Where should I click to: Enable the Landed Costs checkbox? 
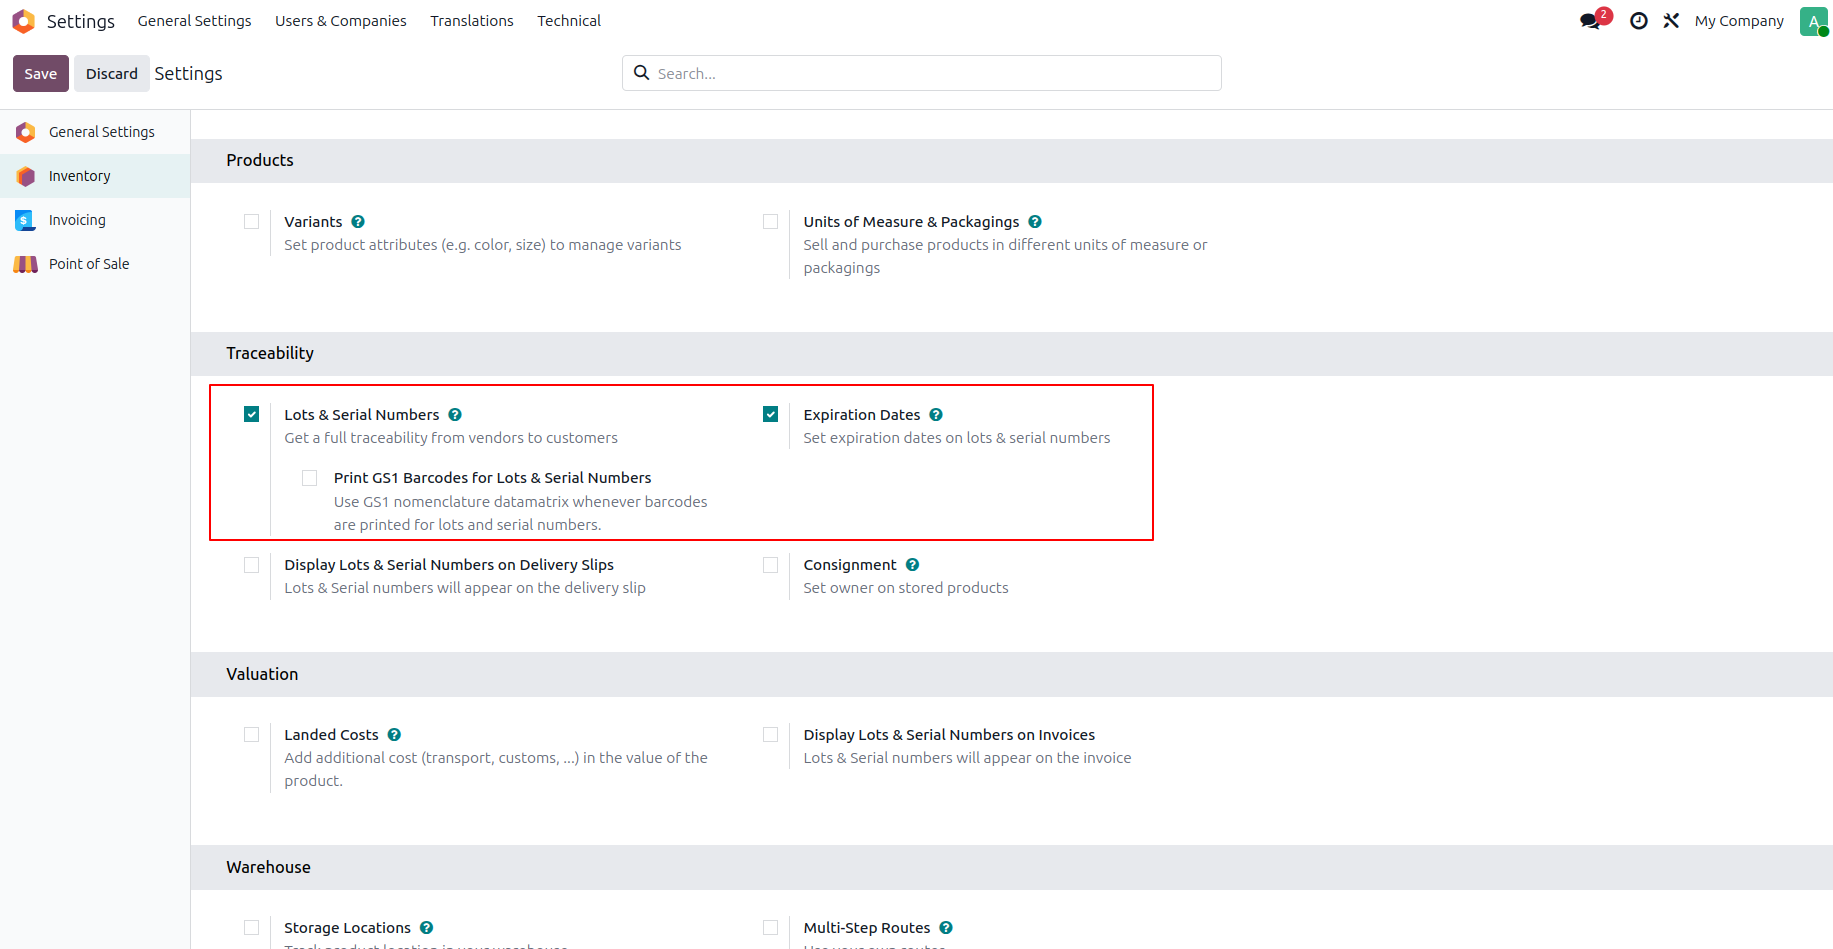pyautogui.click(x=252, y=735)
